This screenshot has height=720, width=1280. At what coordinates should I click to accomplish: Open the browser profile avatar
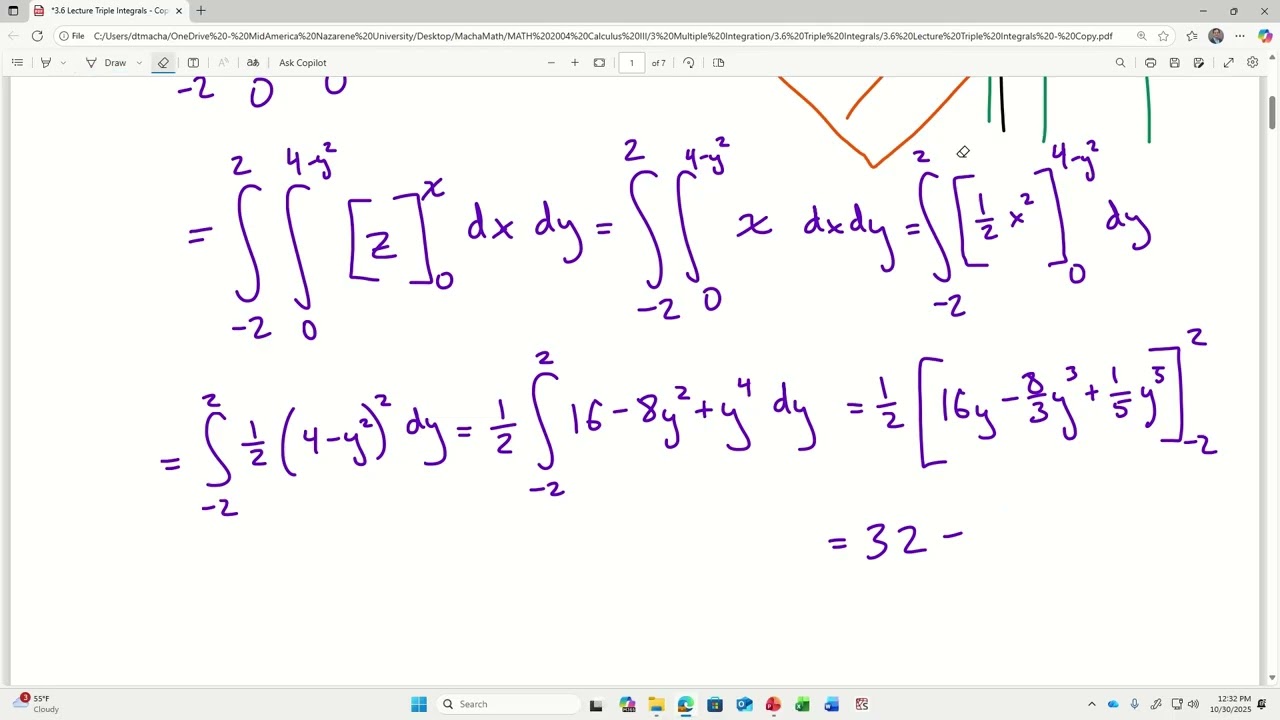coord(1216,36)
